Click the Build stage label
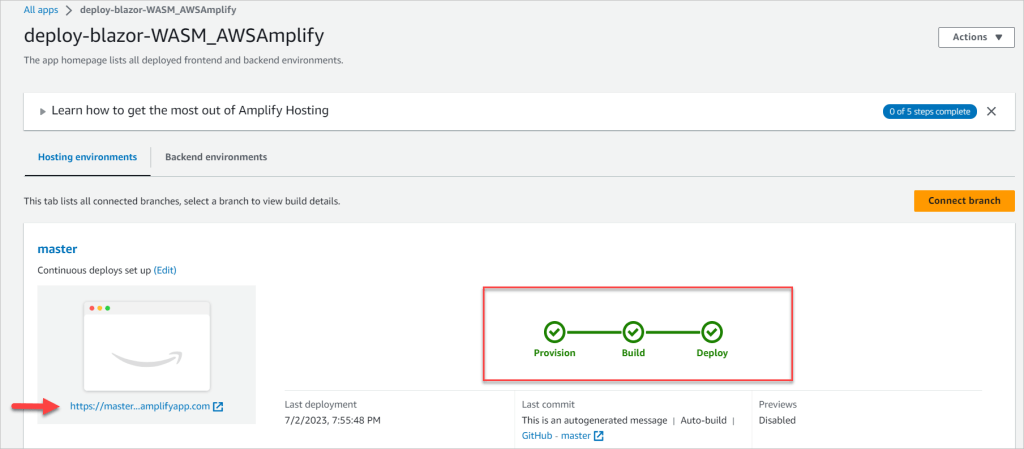The height and width of the screenshot is (449, 1024). click(x=633, y=353)
